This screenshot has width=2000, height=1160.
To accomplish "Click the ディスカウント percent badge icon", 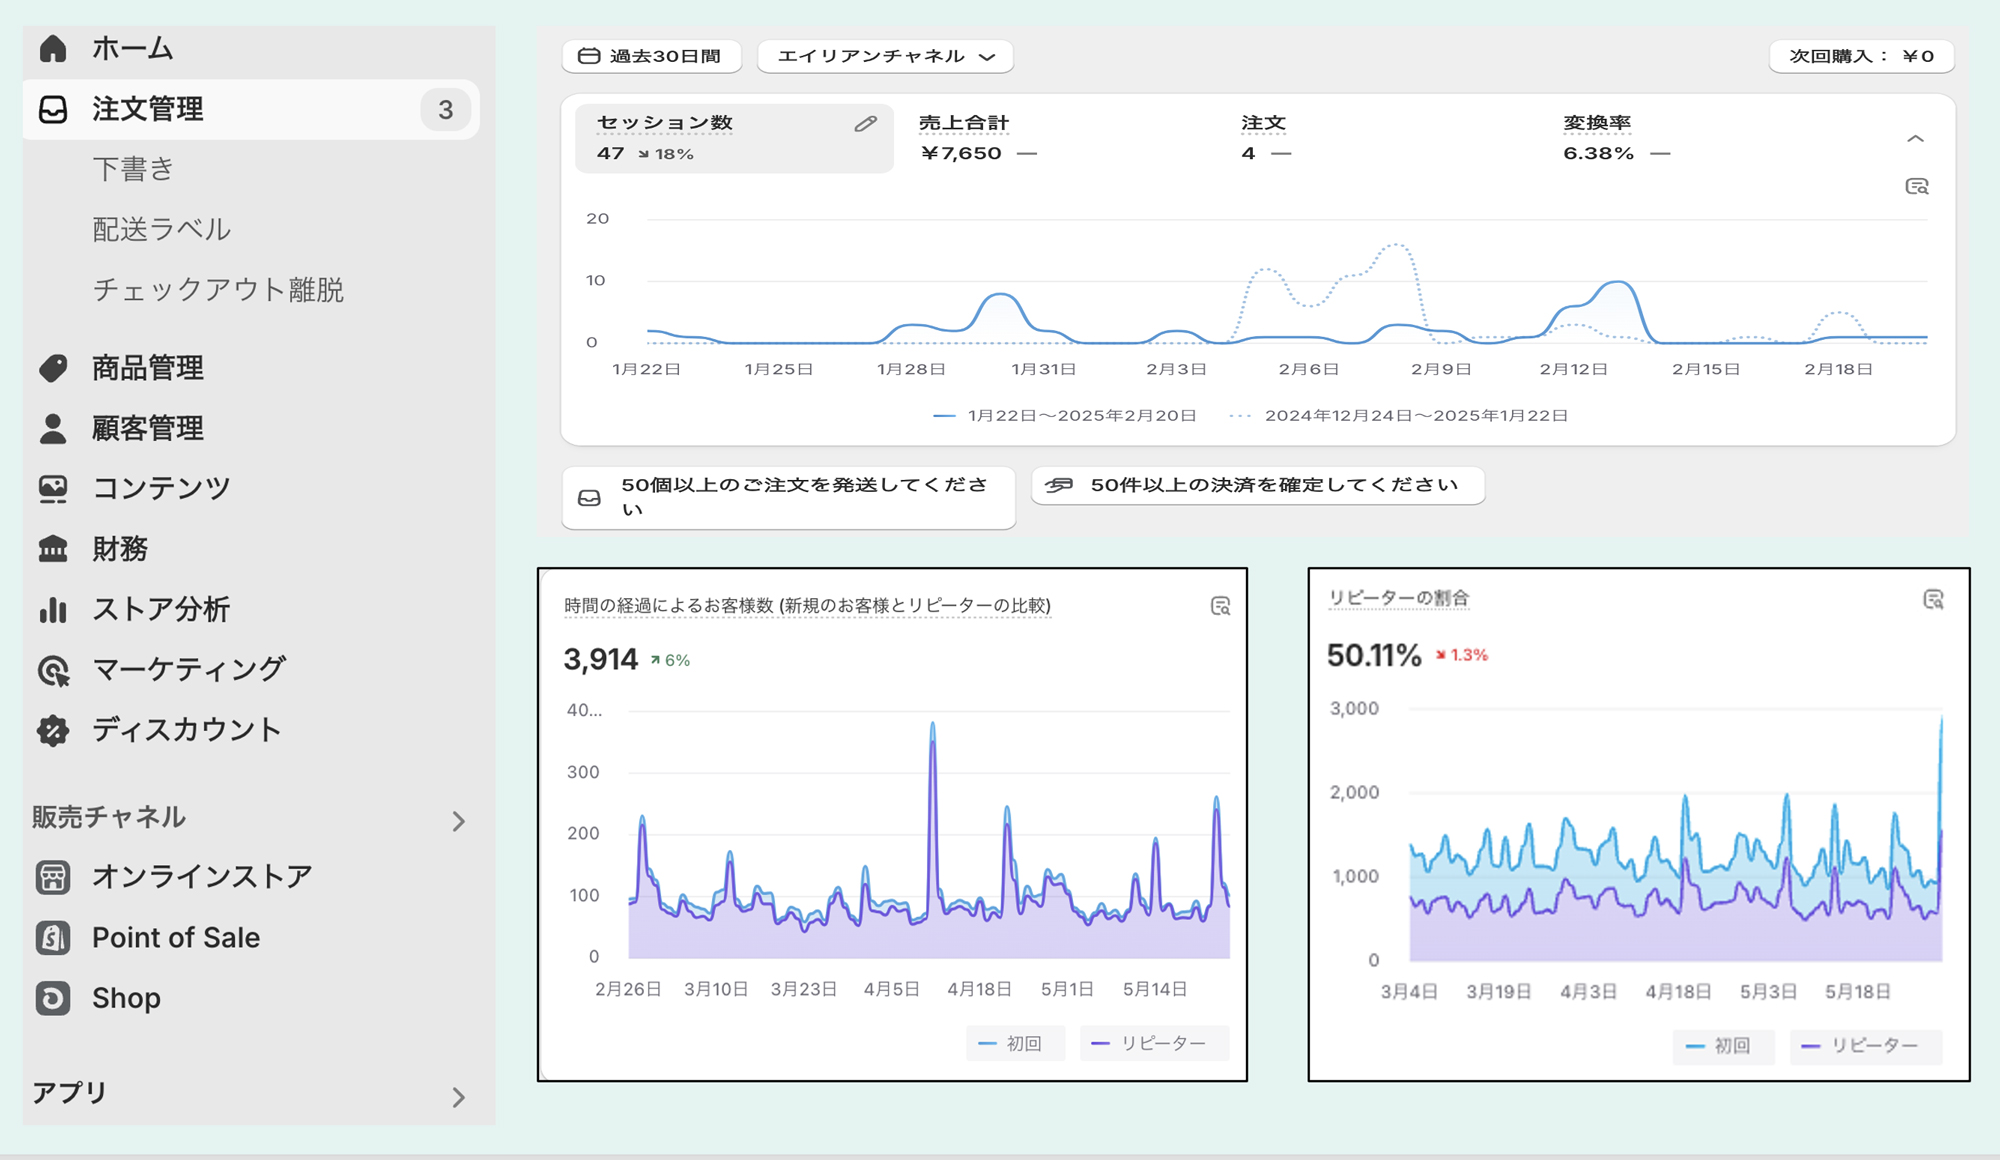I will 53,730.
